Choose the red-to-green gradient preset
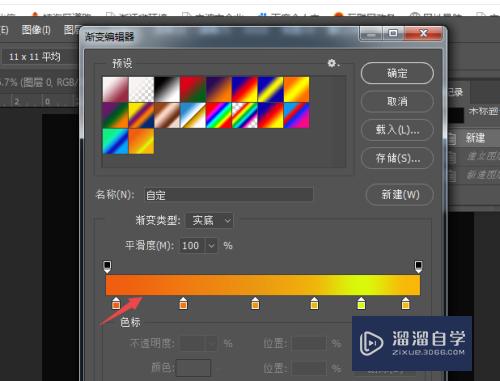Screen dimensions: 500x381 coord(193,89)
